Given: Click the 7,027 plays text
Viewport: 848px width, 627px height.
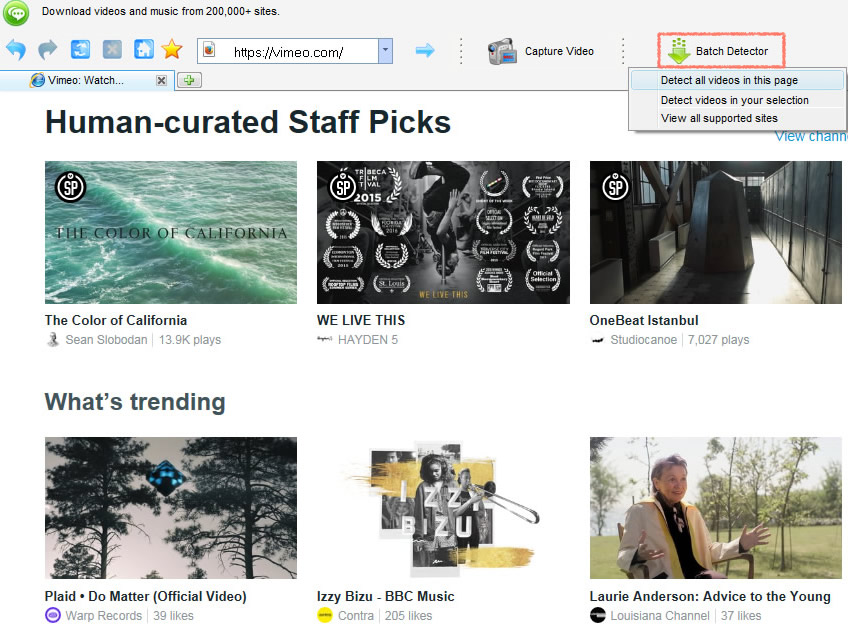Looking at the screenshot, I should [x=719, y=340].
